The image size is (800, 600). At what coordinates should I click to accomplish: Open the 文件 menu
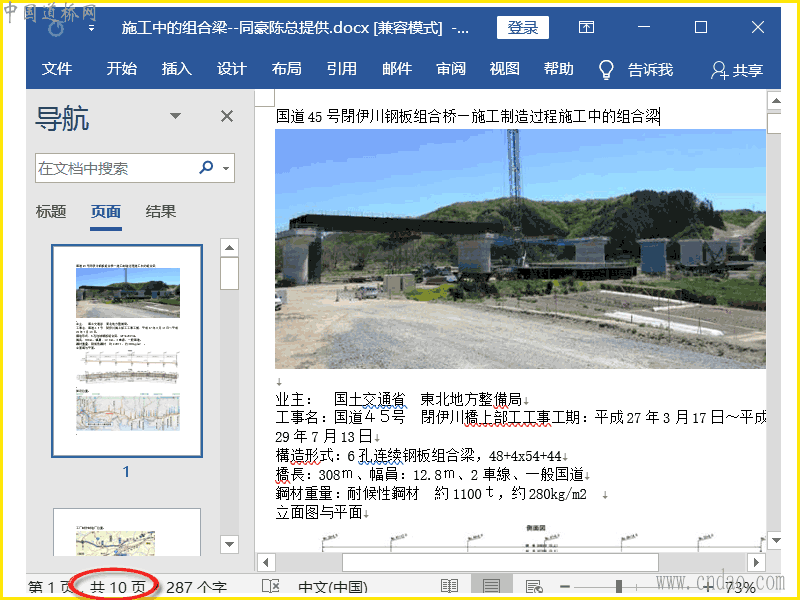click(x=57, y=69)
